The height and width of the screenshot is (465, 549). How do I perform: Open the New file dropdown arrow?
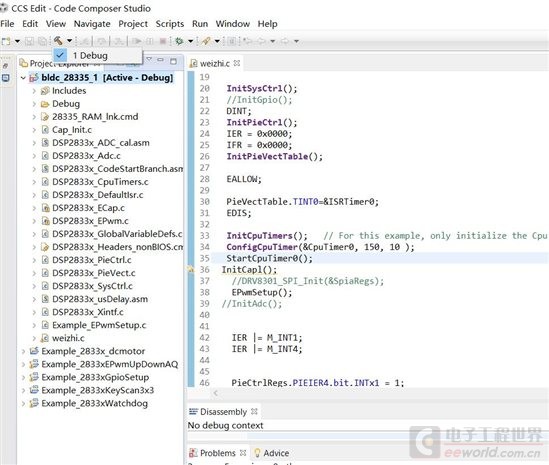click(x=17, y=41)
